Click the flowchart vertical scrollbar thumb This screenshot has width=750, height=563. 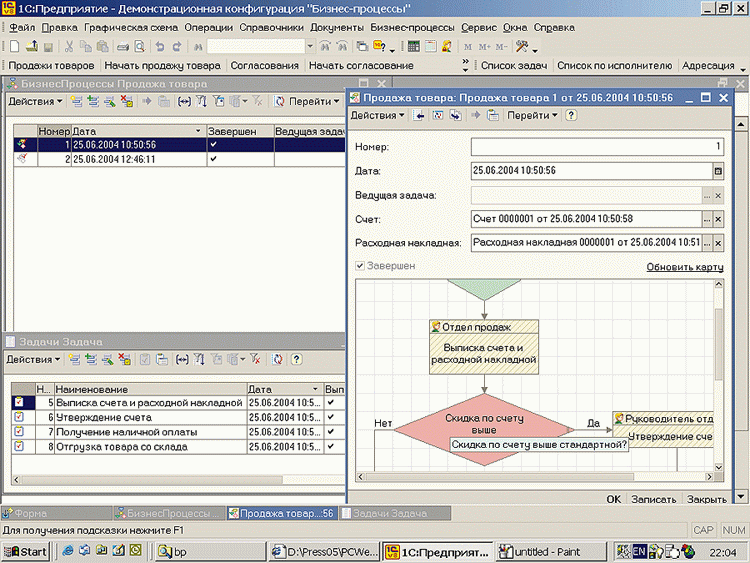click(x=718, y=344)
